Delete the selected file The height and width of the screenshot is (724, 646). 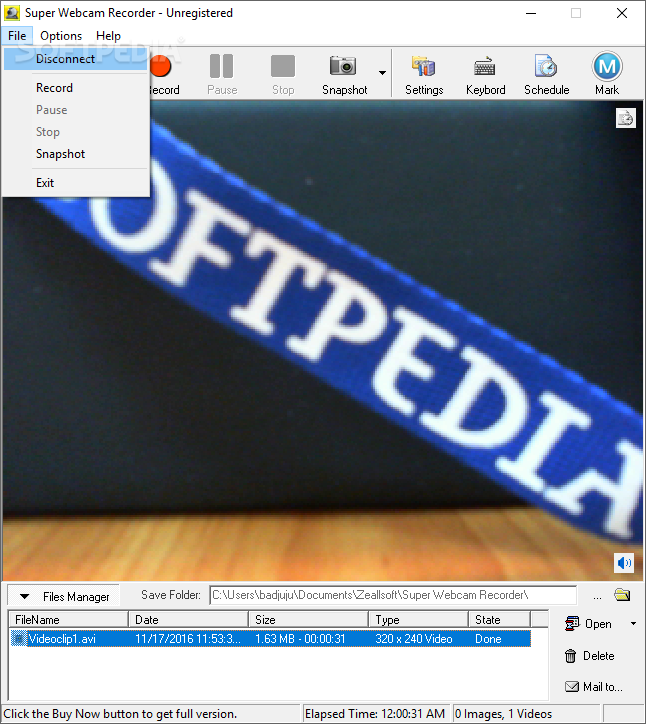(590, 656)
